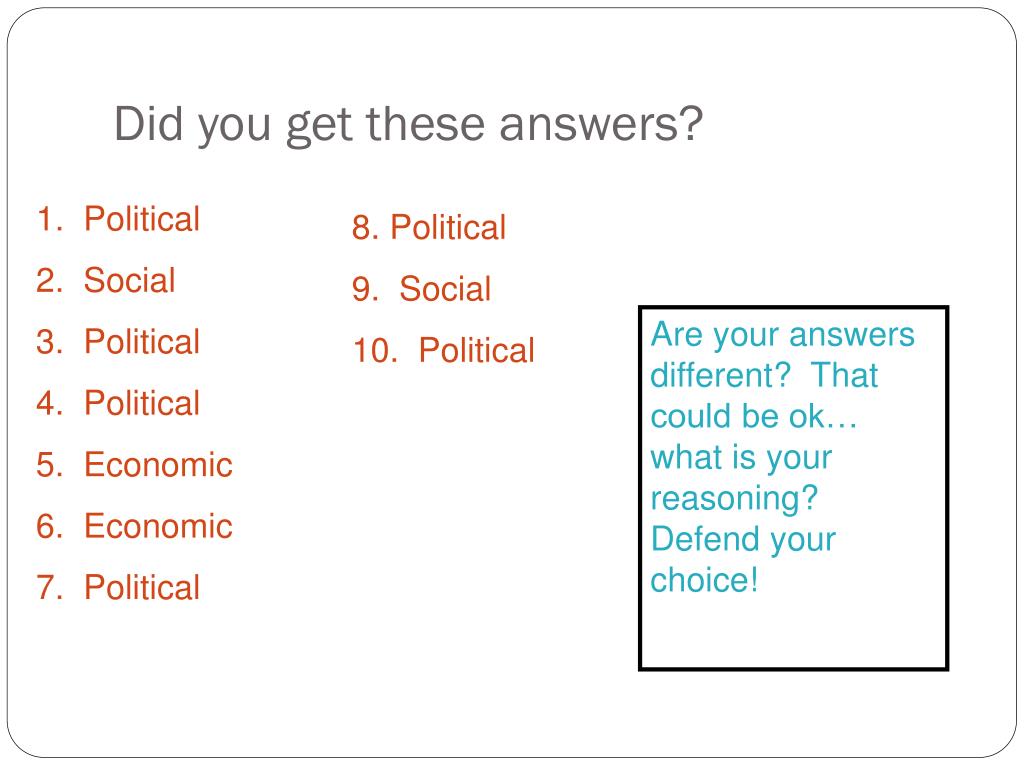Screen dimensions: 1024x768
Task: Select answer 10 Political
Action: click(x=443, y=350)
